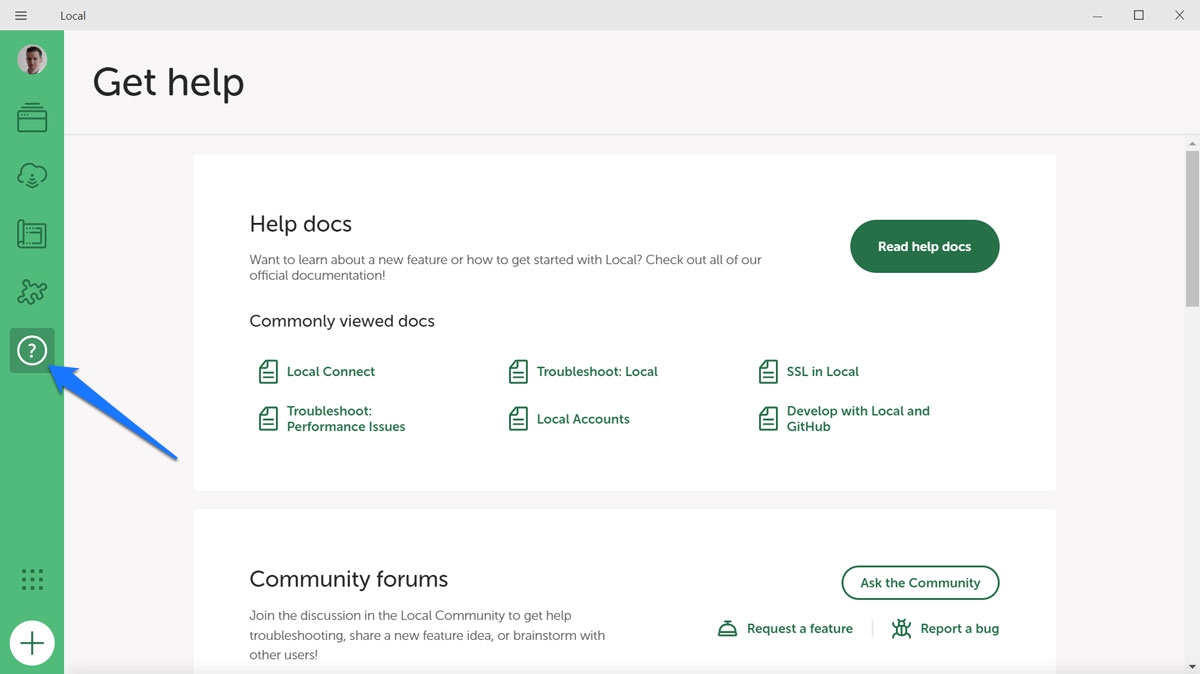This screenshot has height=674, width=1200.
Task: Open the Local Accounts doc link
Action: (582, 419)
